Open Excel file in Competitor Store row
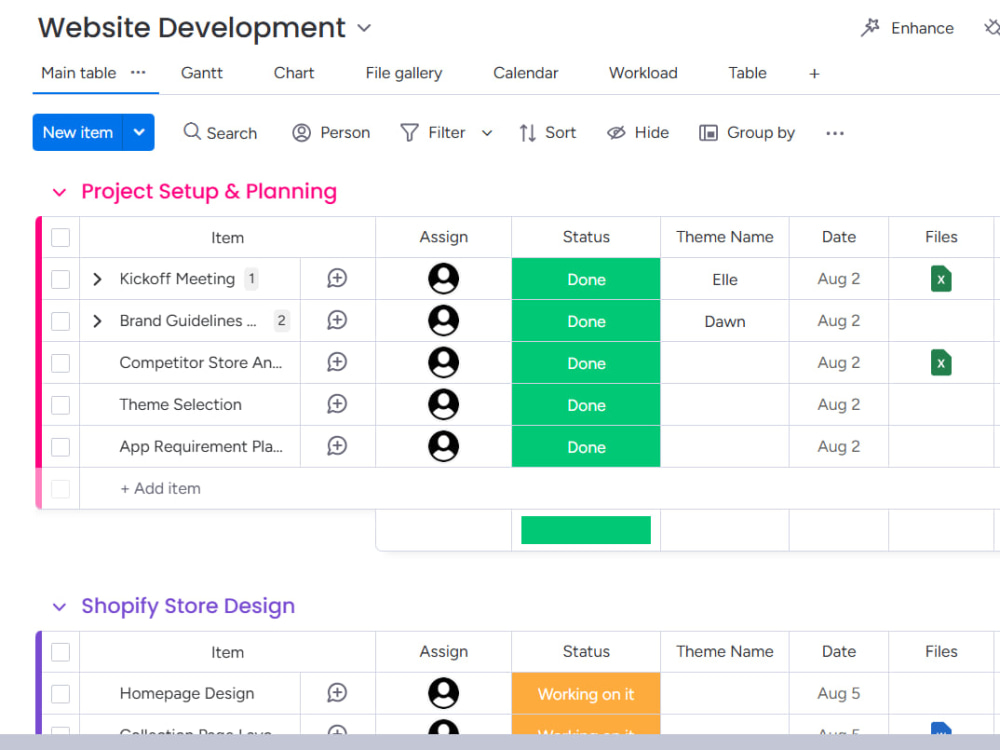The height and width of the screenshot is (750, 1000). 941,363
